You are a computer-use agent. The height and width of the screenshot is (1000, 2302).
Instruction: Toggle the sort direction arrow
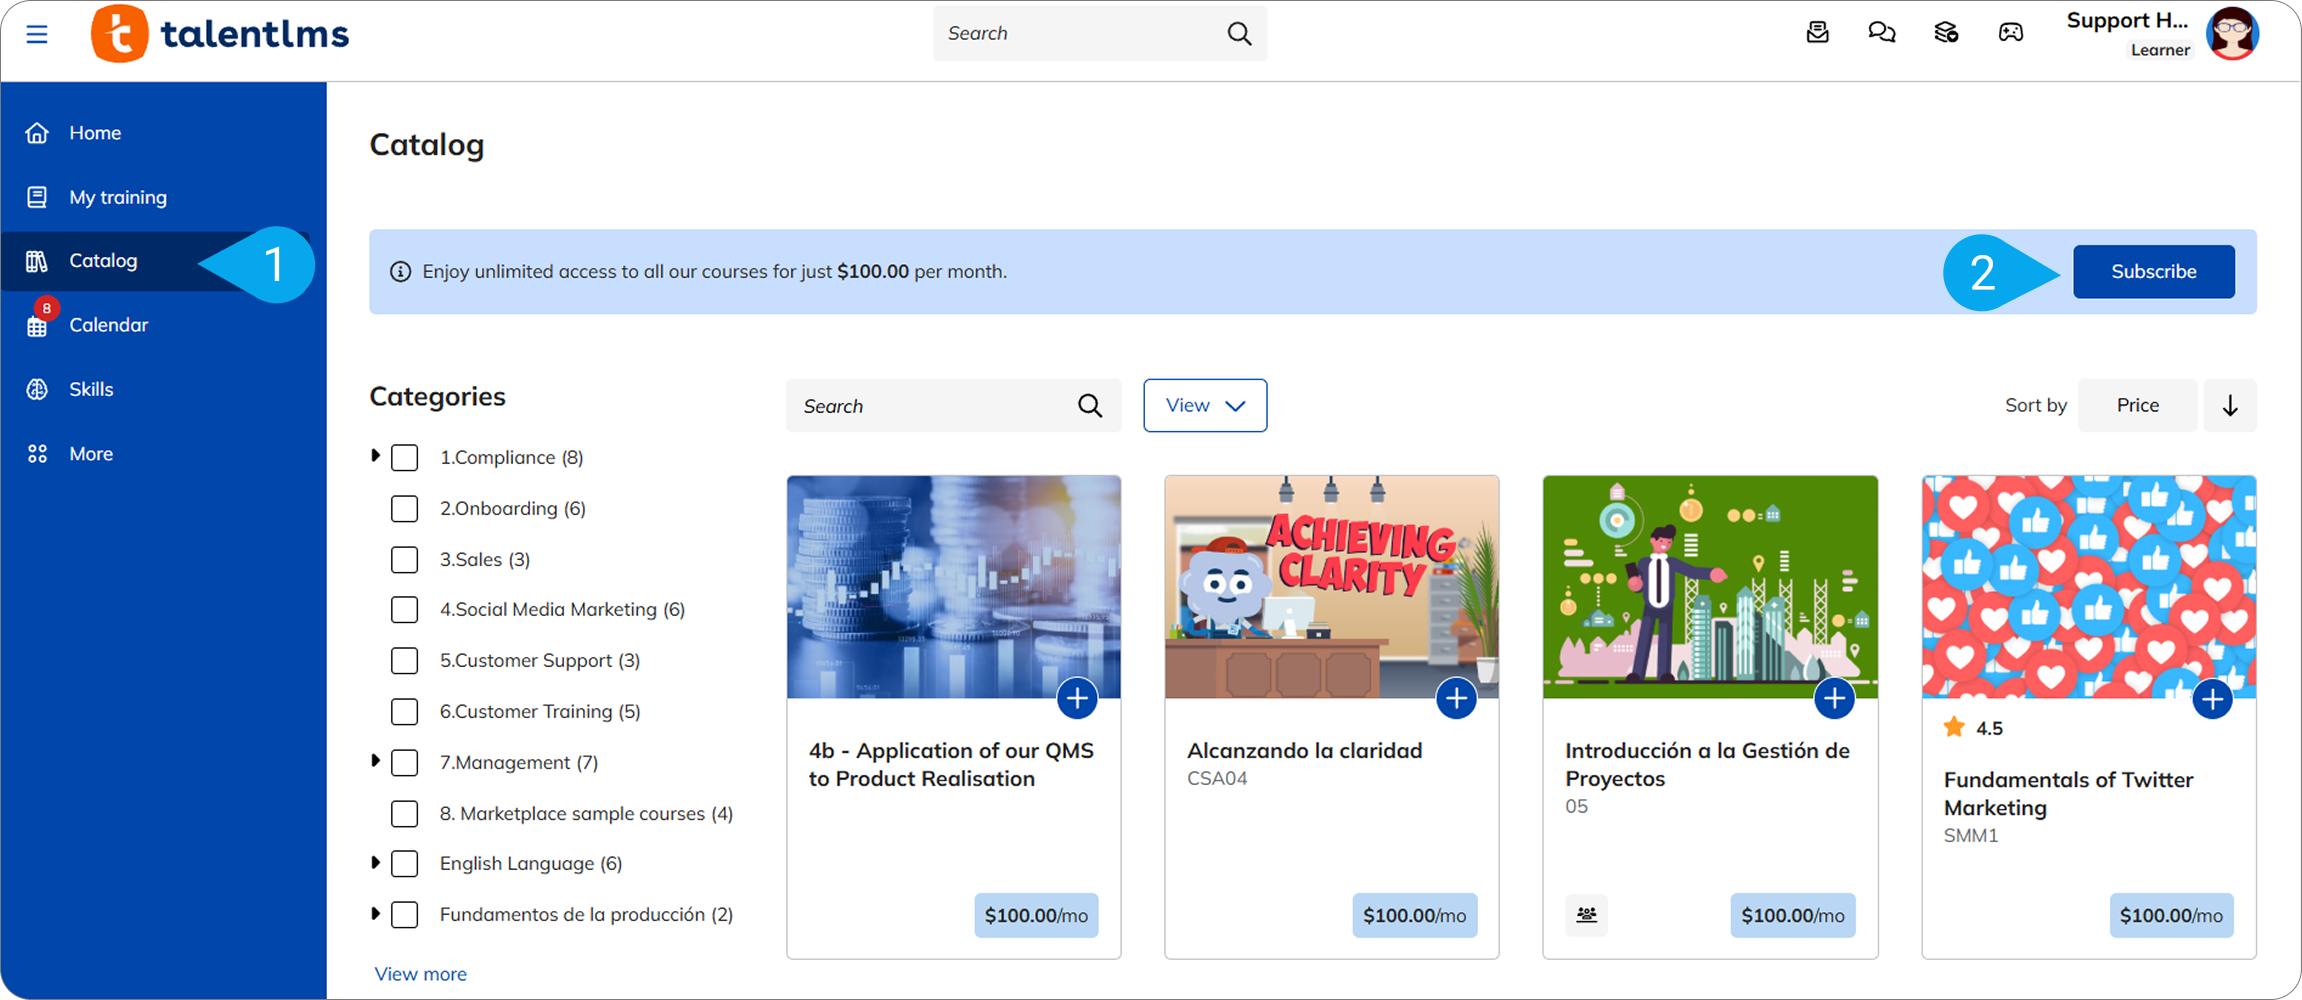(2229, 406)
